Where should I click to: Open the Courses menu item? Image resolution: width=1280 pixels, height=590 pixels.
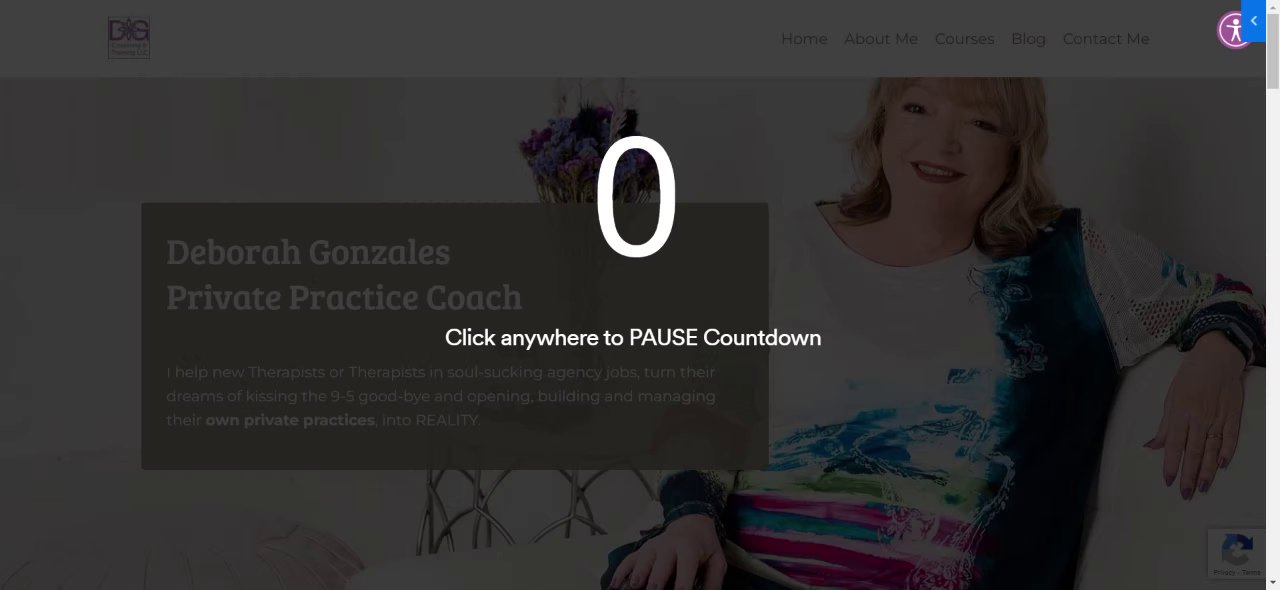pyautogui.click(x=964, y=39)
